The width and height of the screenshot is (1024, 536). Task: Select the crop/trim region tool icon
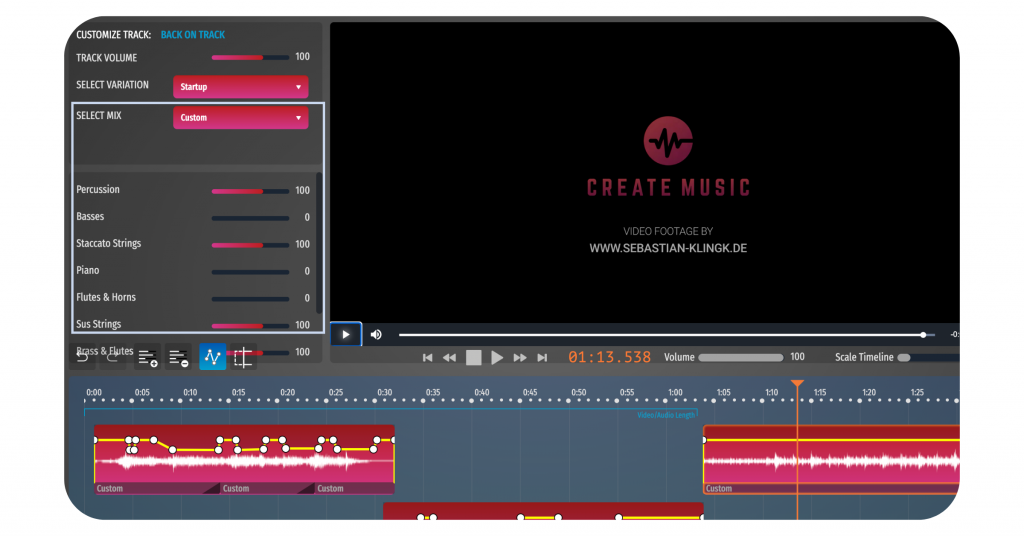[x=243, y=357]
